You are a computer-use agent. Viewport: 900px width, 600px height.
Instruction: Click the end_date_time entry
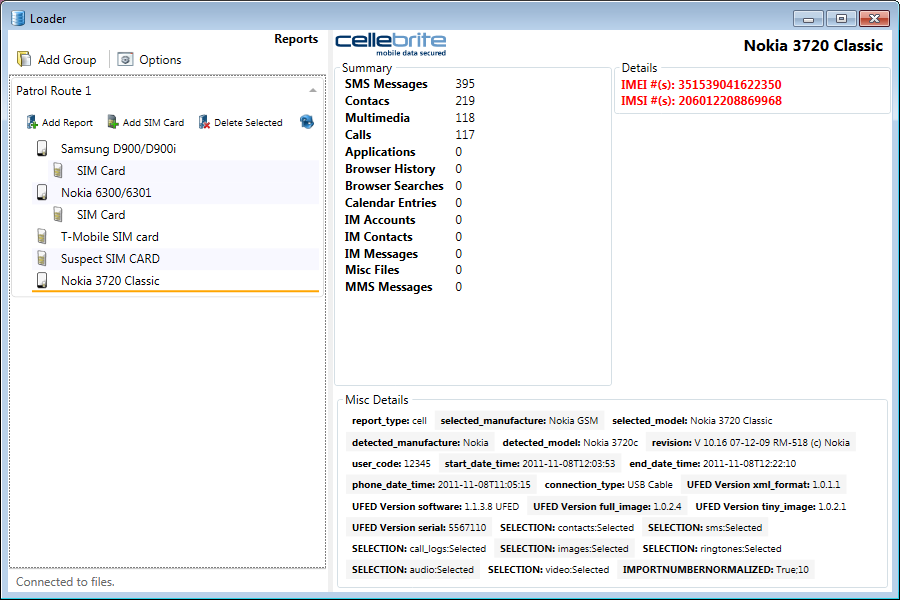pyautogui.click(x=712, y=463)
